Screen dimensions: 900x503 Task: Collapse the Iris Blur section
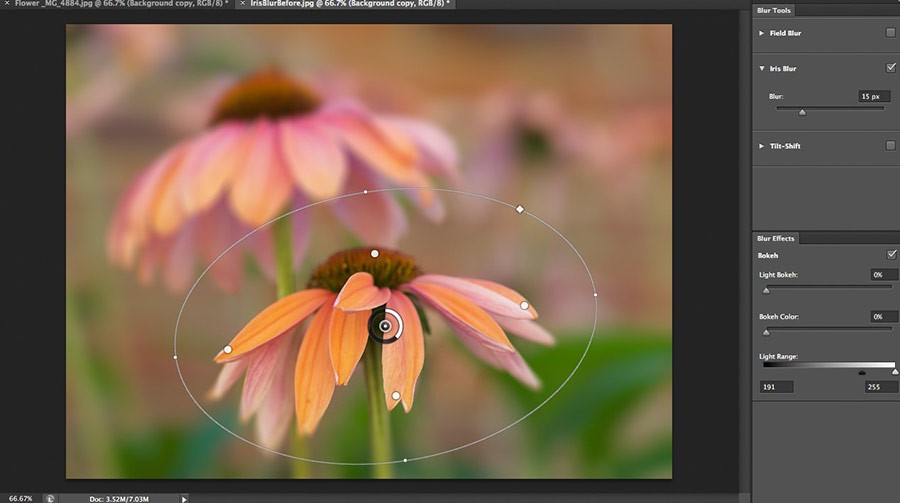click(x=762, y=69)
